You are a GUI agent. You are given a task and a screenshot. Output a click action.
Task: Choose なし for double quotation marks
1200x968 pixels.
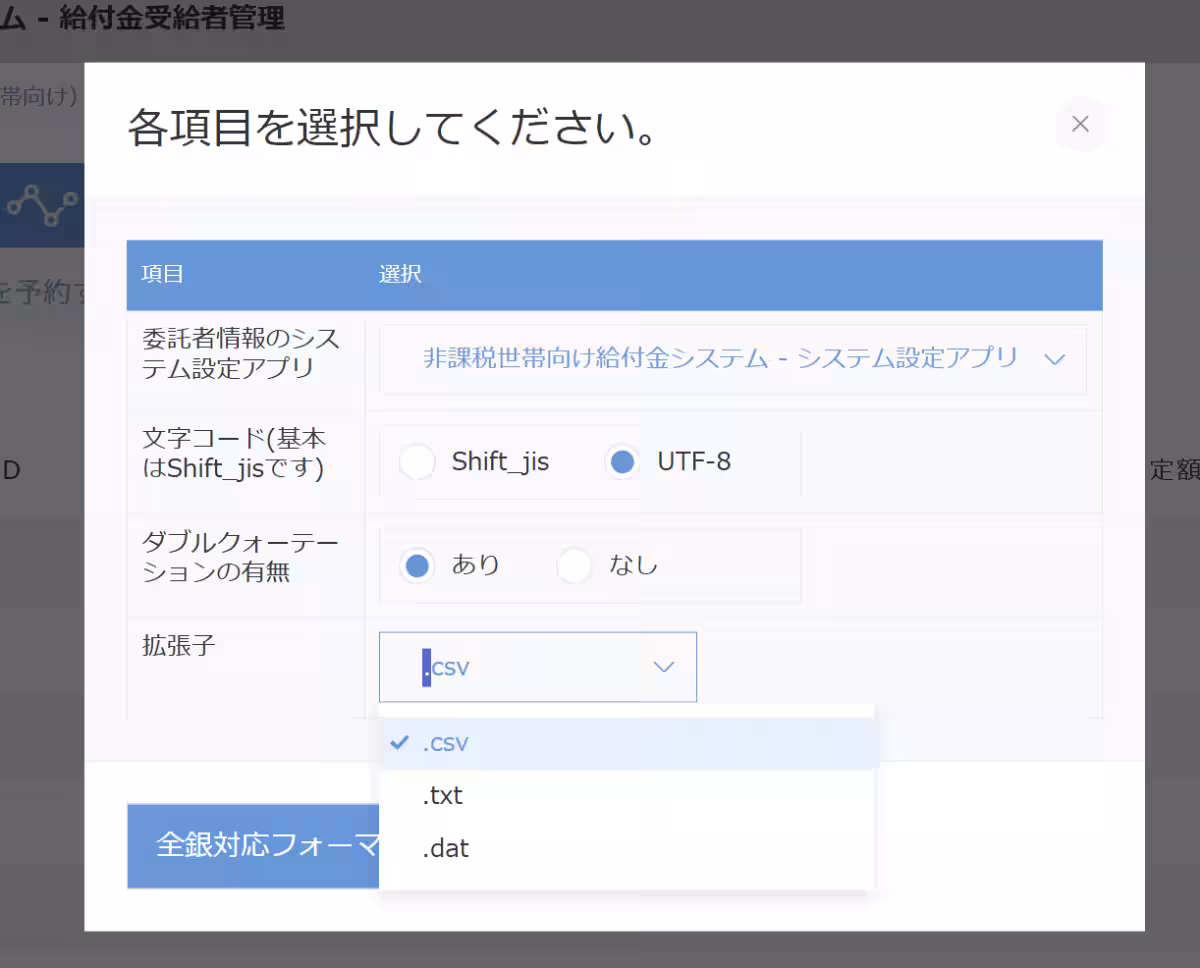[574, 565]
